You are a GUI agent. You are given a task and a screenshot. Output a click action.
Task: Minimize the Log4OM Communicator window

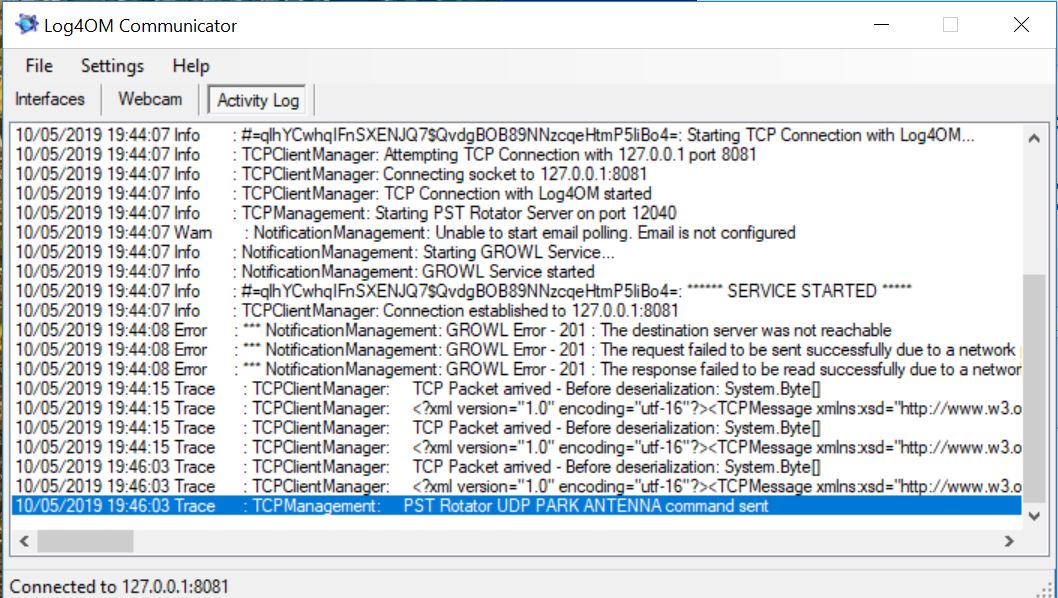click(881, 25)
